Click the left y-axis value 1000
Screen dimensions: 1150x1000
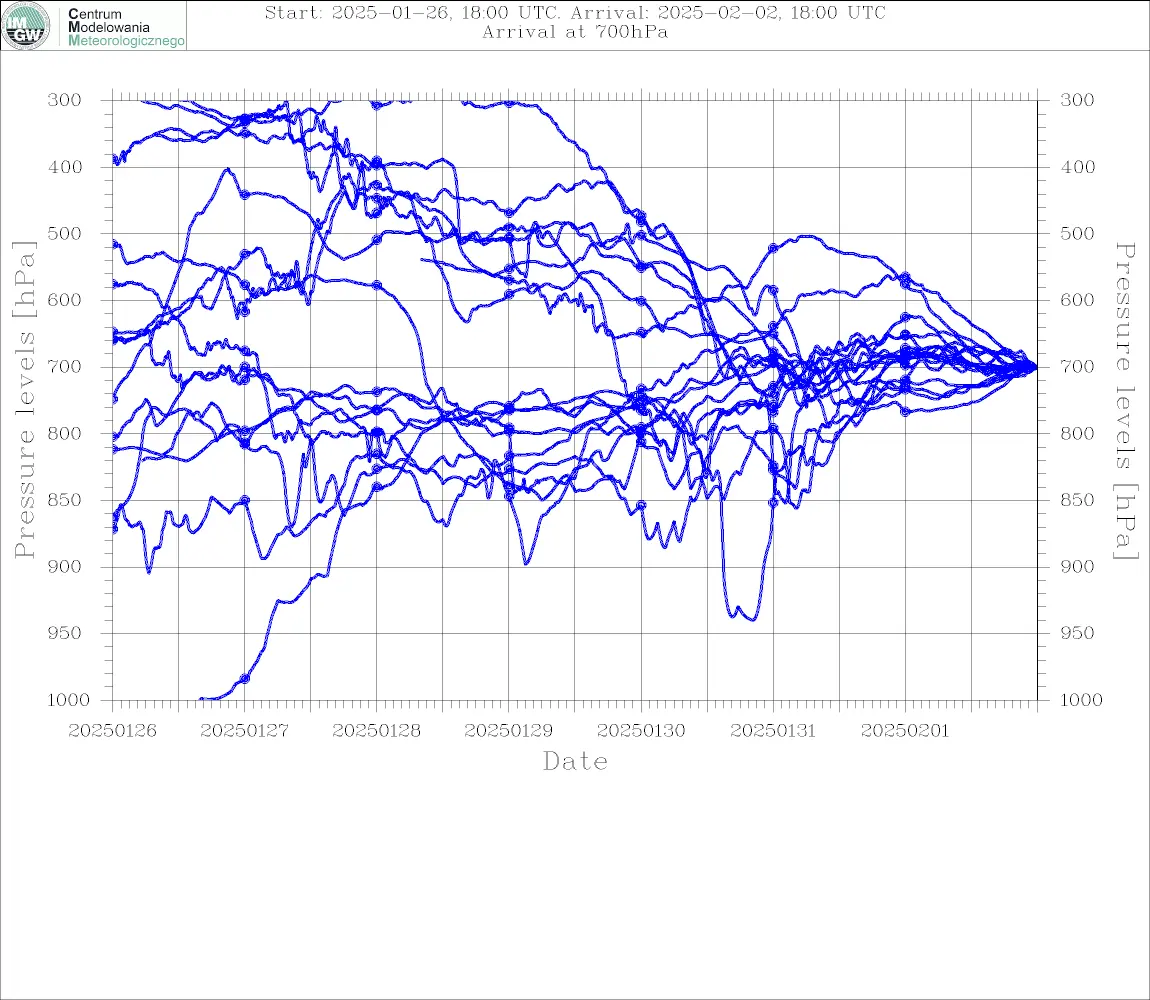pyautogui.click(x=68, y=700)
